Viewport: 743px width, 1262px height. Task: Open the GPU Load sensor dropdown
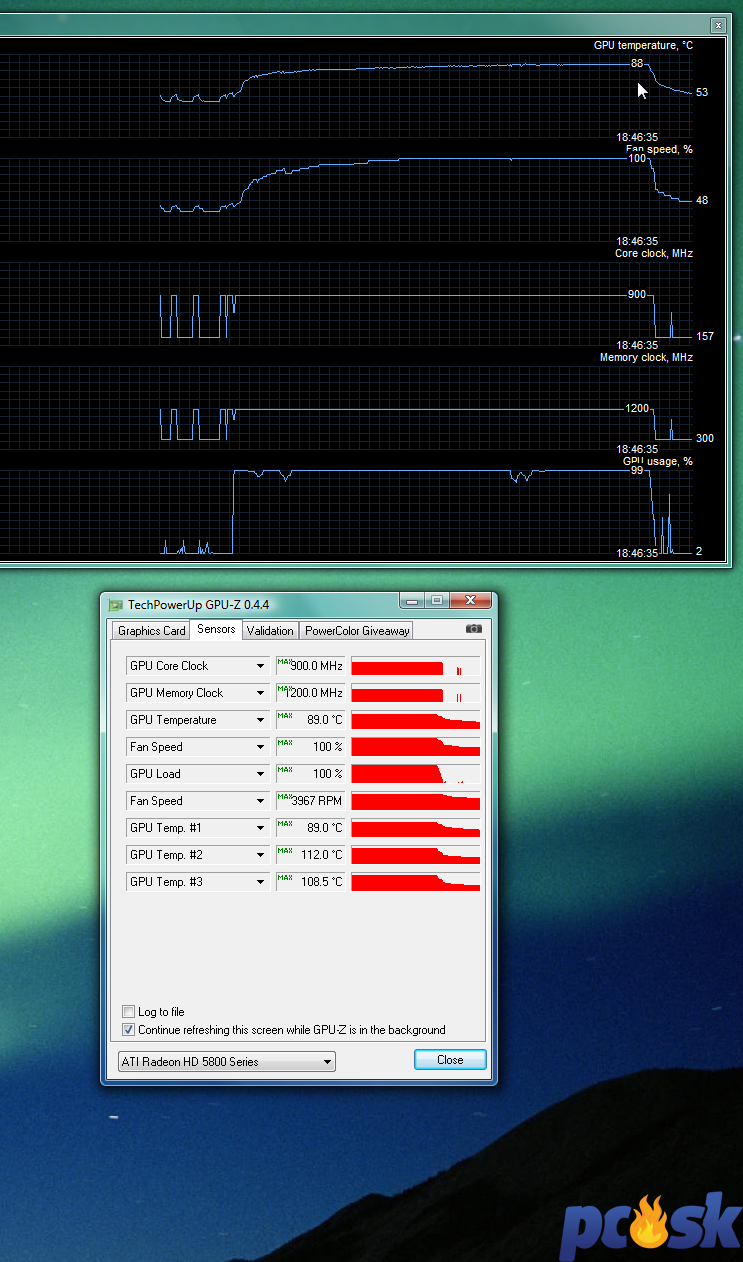point(261,774)
